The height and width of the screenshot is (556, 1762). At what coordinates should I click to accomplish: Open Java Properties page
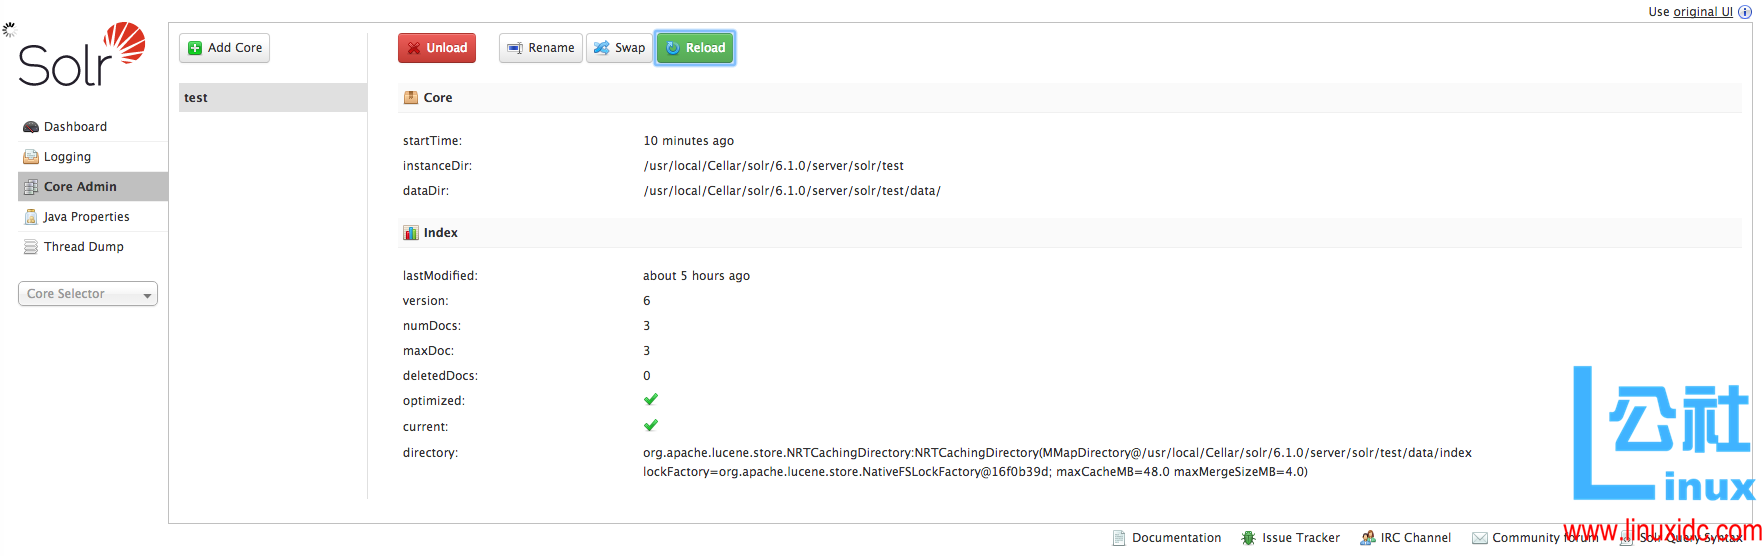pyautogui.click(x=93, y=217)
